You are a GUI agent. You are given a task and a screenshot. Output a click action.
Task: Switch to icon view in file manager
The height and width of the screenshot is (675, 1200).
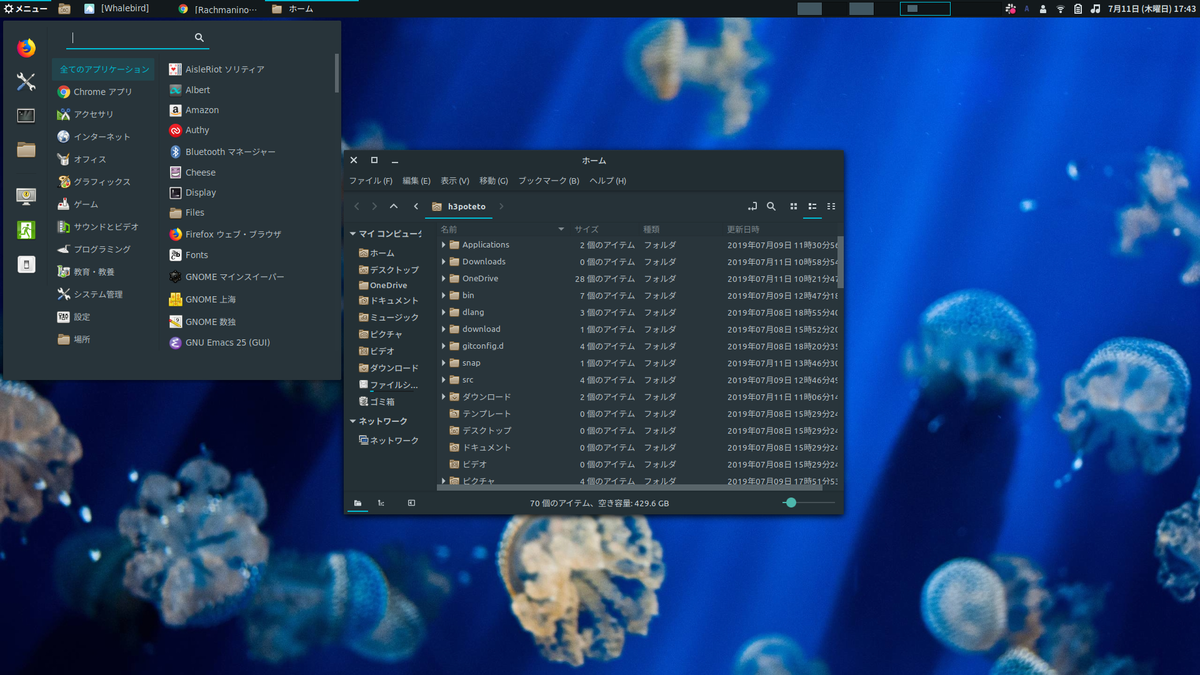(794, 207)
